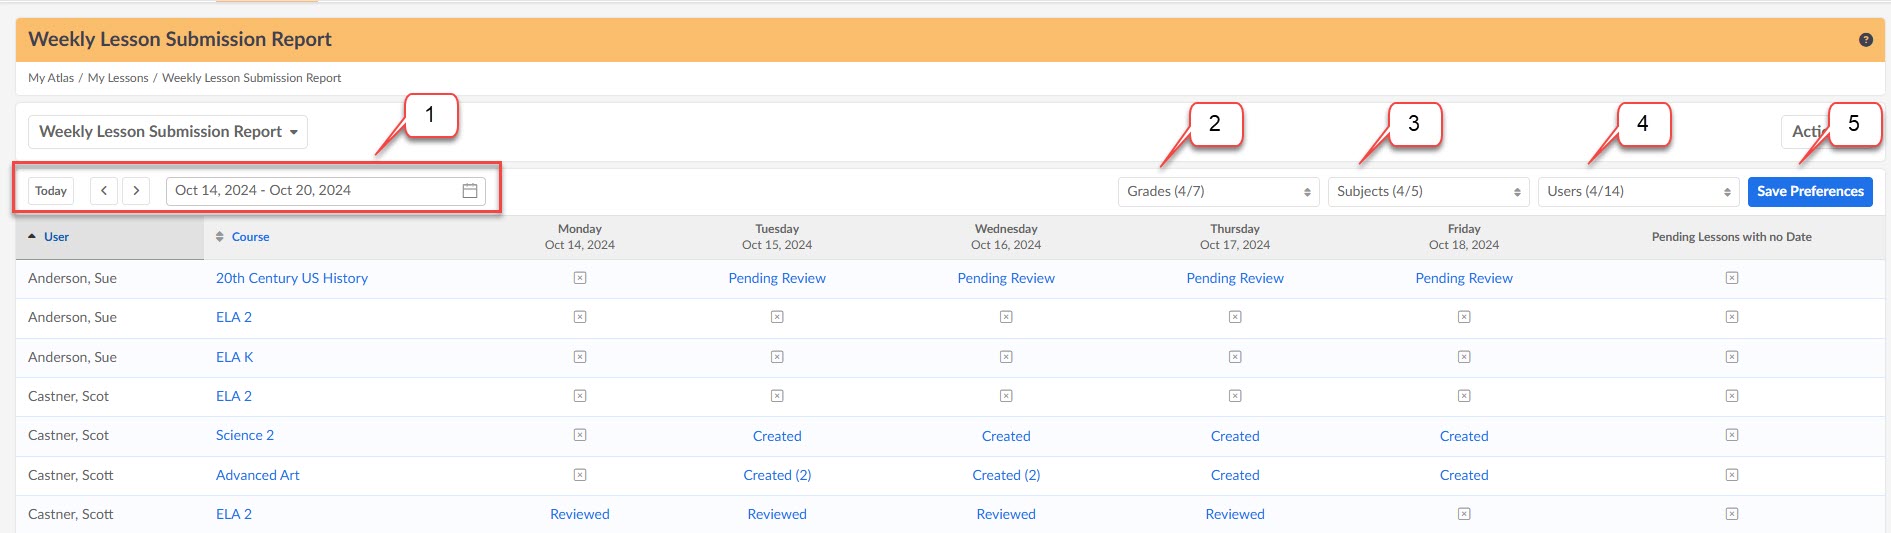The width and height of the screenshot is (1891, 533).
Task: Open 20th Century US History course link
Action: 292,278
